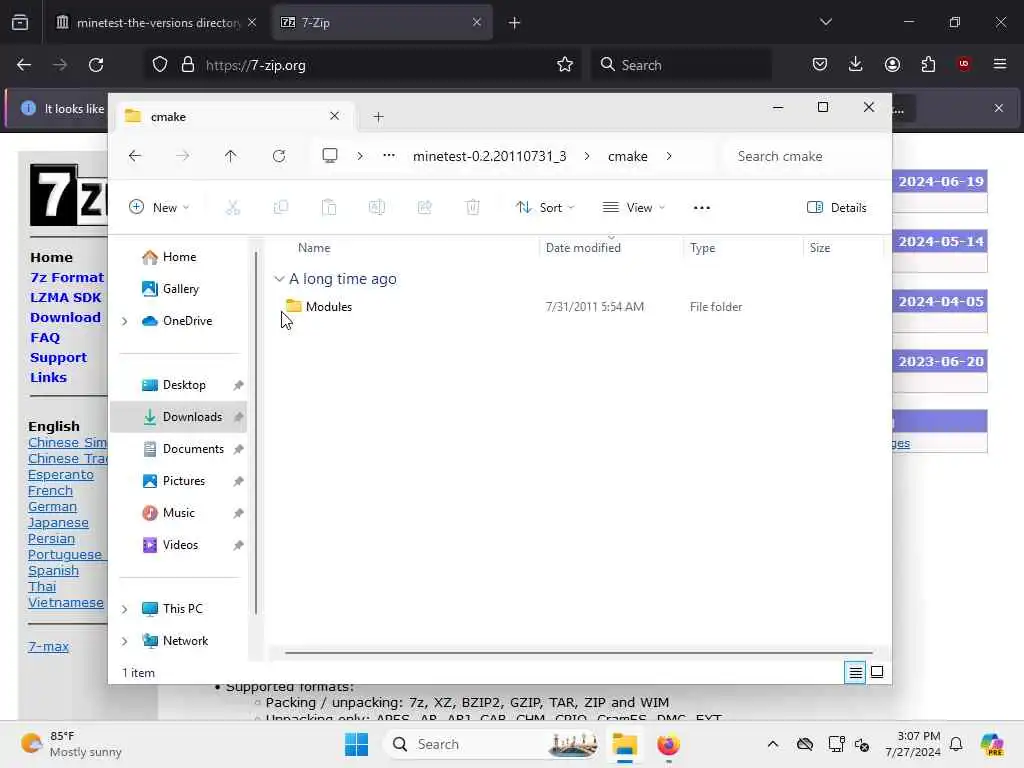The image size is (1024, 768).
Task: Click the Cut icon in Explorer toolbar
Action: 232,208
